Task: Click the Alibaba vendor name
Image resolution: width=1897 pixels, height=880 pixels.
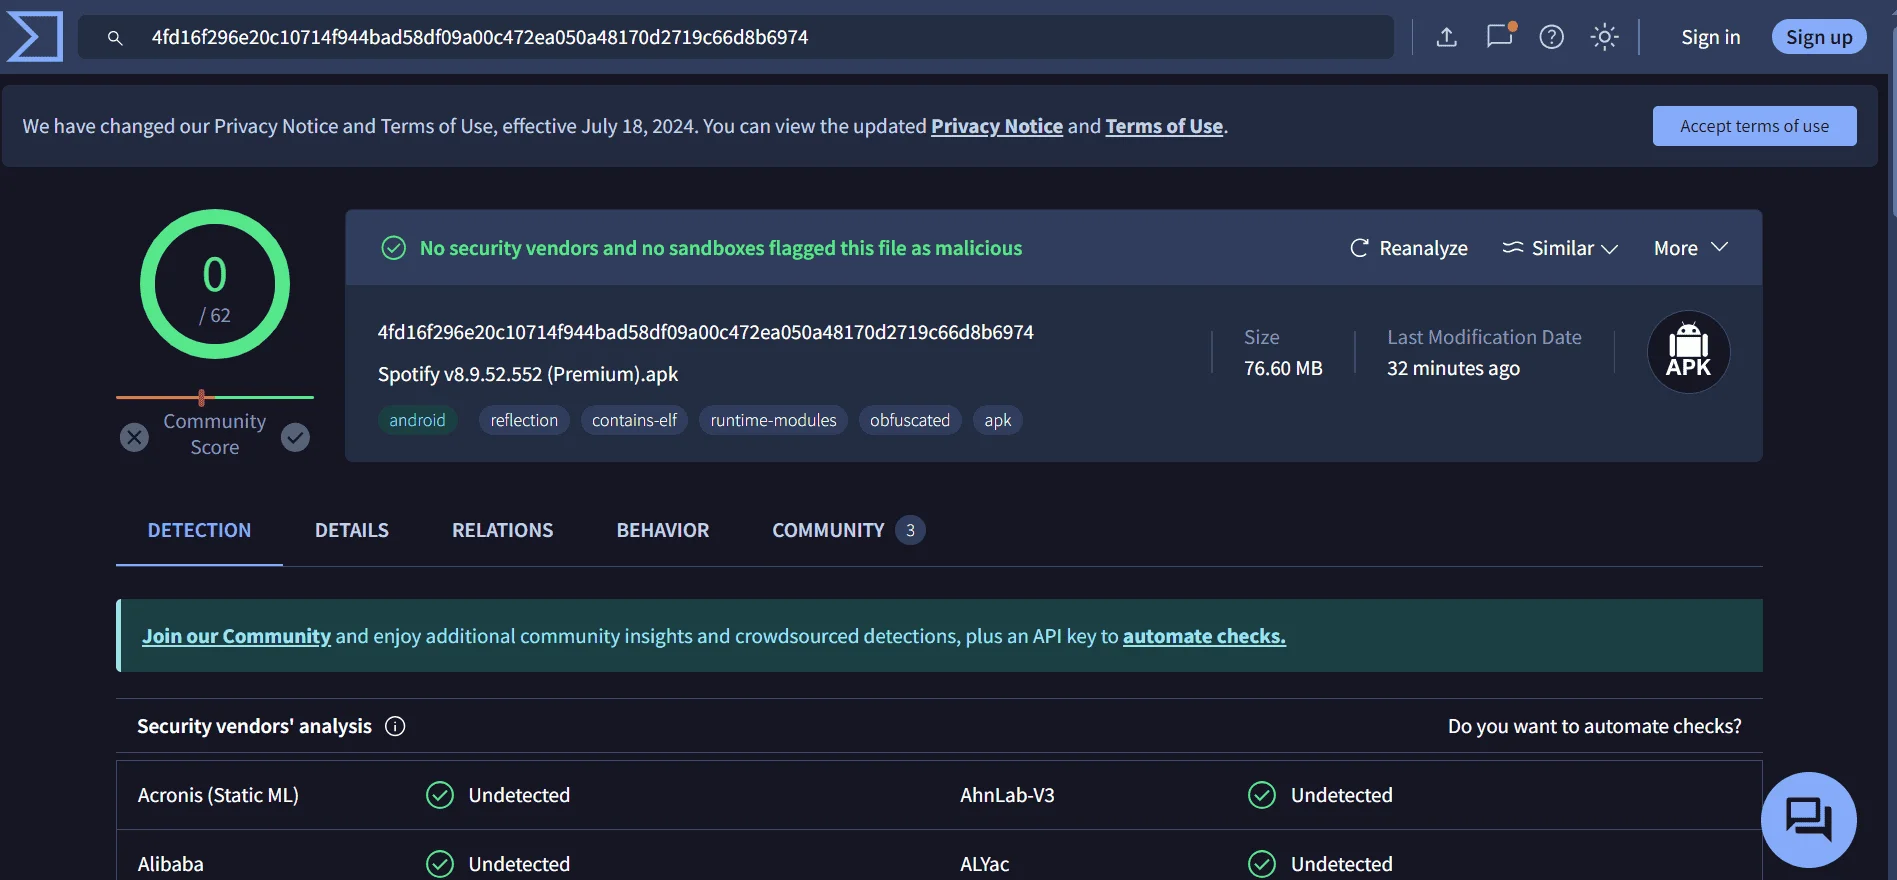Action: click(171, 864)
